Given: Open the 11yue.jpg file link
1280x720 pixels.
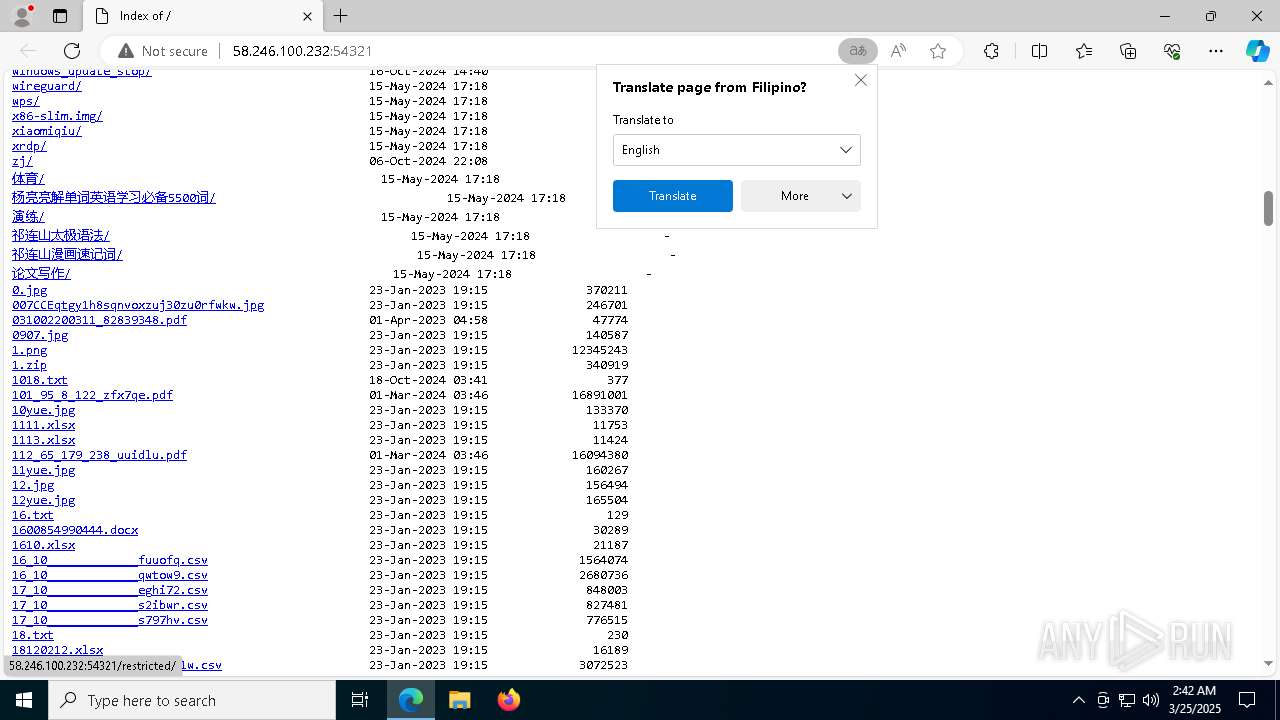Looking at the screenshot, I should coord(44,470).
